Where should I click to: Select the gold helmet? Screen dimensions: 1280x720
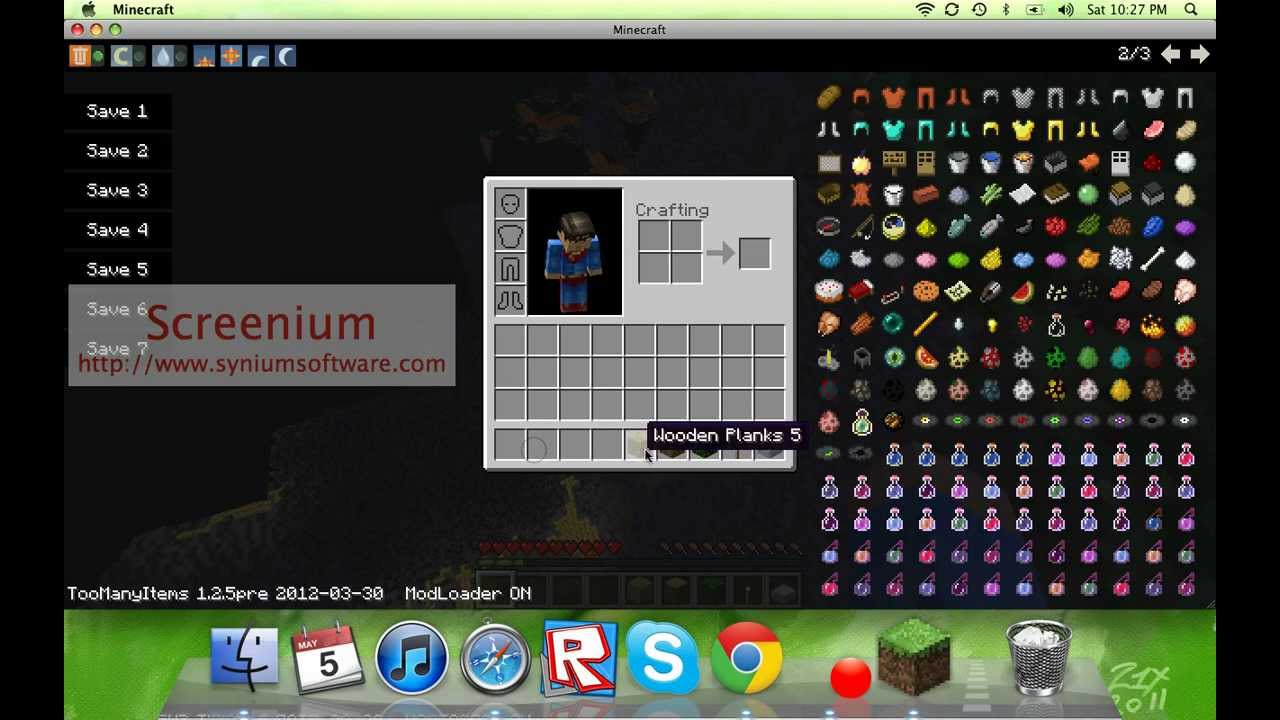pyautogui.click(x=991, y=129)
